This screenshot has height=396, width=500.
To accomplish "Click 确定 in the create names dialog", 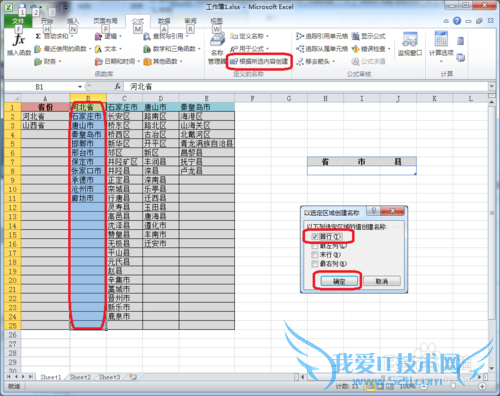I will [x=339, y=281].
